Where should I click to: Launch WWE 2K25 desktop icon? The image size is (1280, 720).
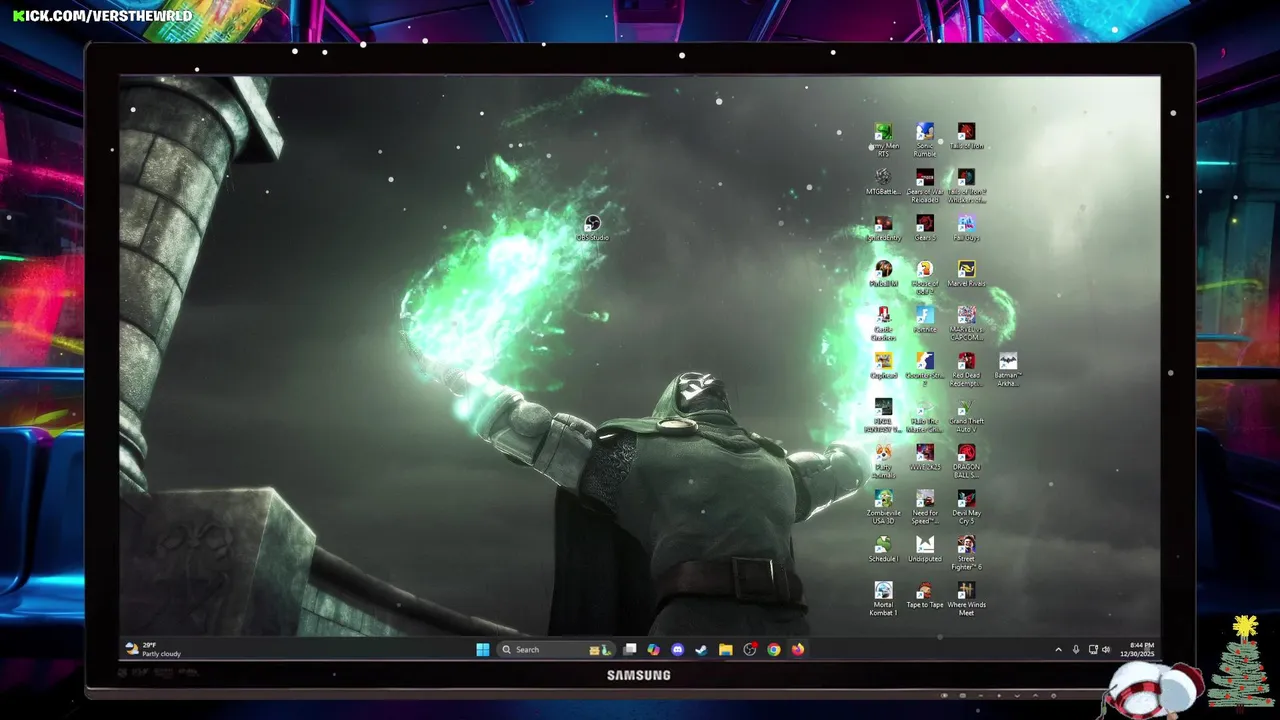point(925,457)
